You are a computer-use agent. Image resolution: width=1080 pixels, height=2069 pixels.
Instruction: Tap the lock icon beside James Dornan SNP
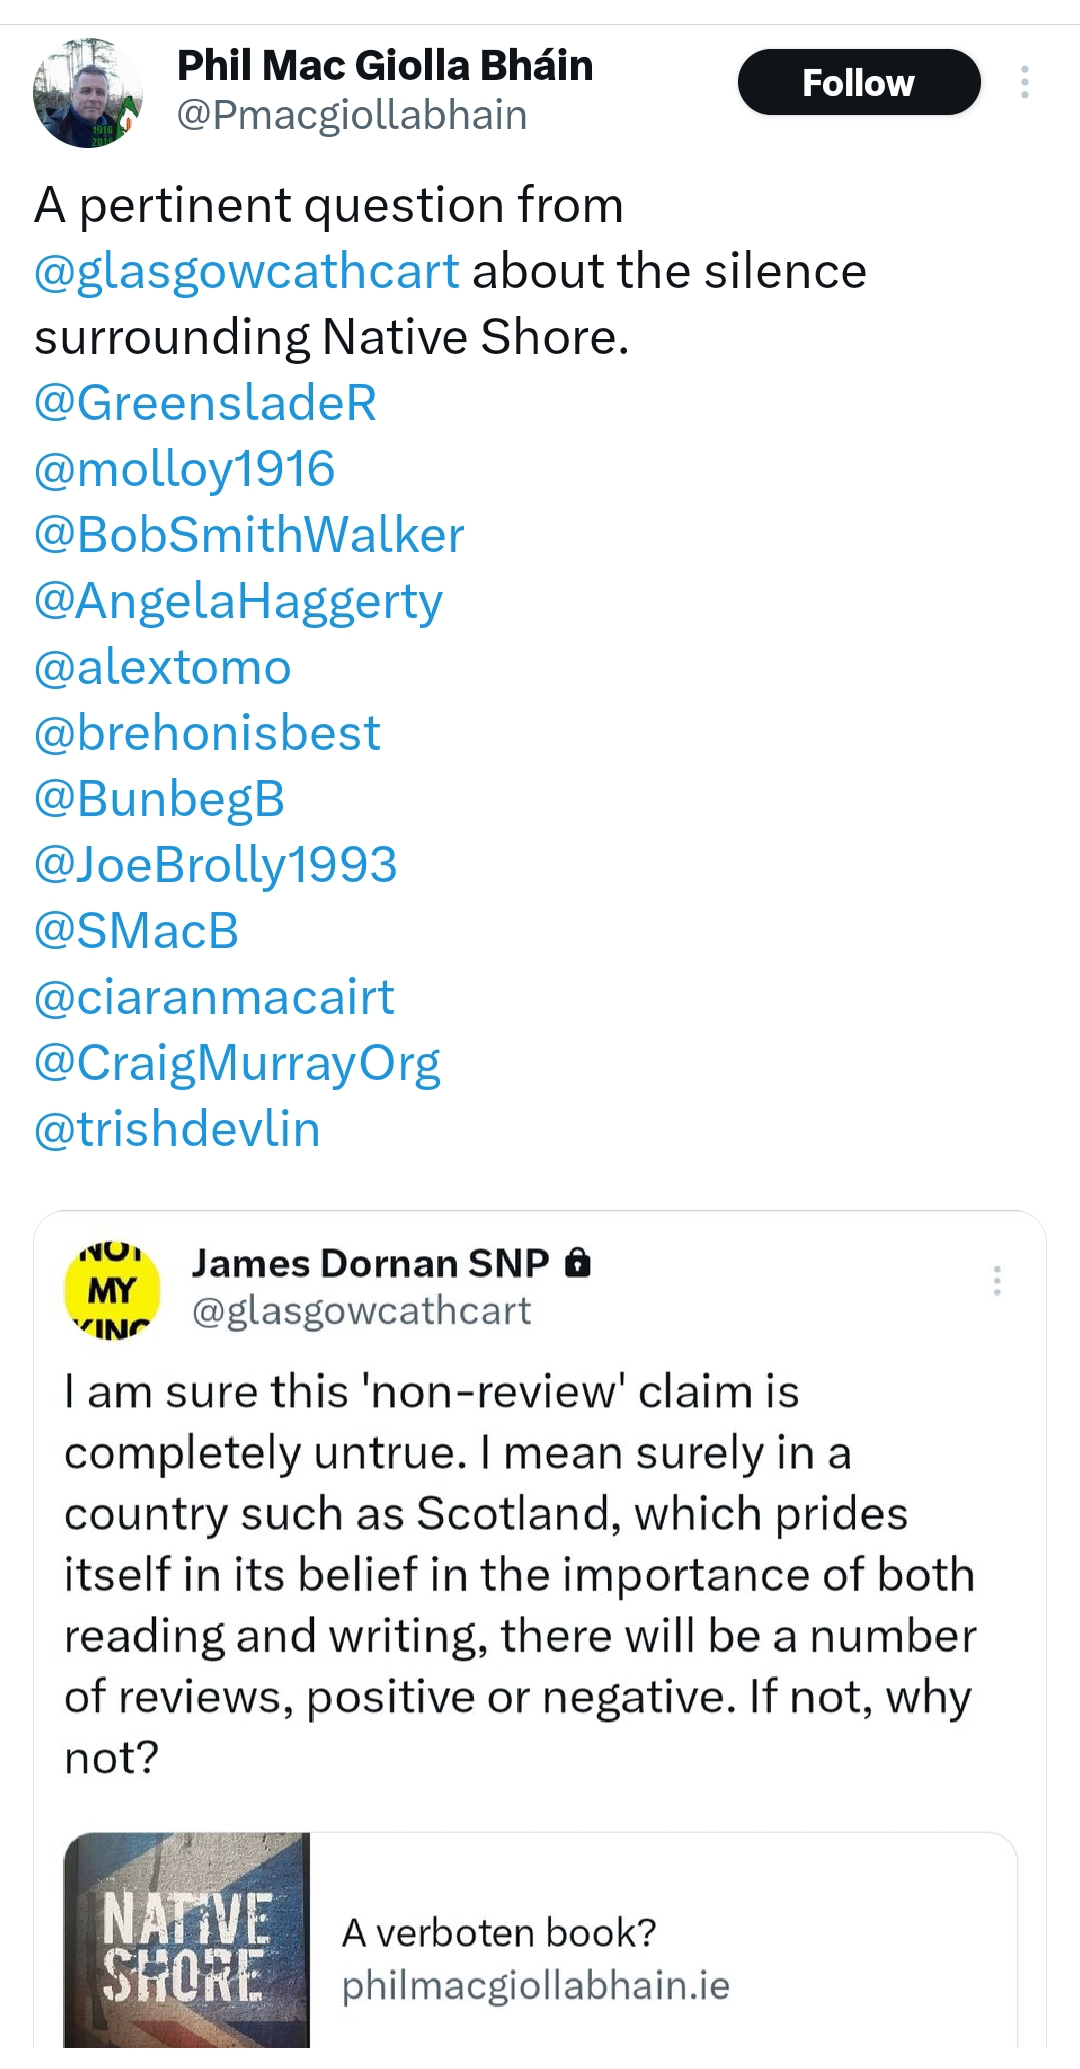pyautogui.click(x=578, y=1263)
